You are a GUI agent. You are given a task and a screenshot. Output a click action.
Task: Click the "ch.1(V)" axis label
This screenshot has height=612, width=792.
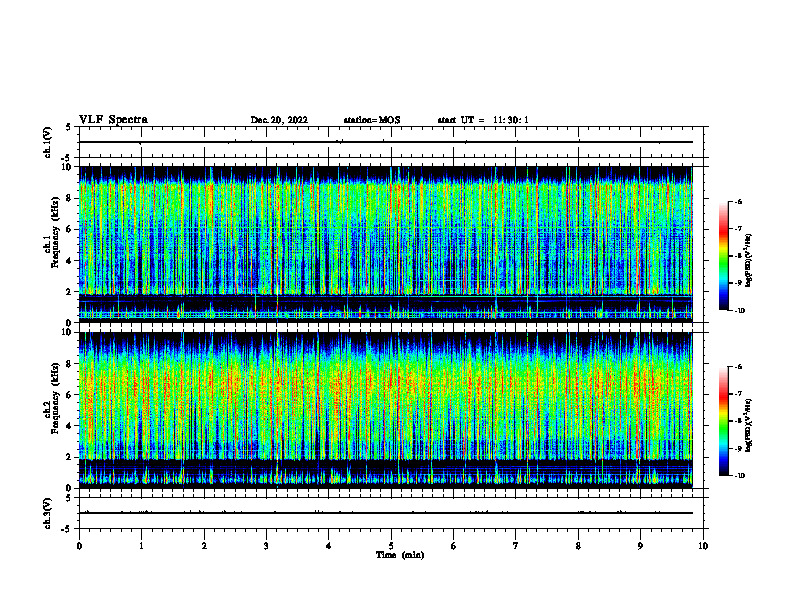tap(47, 142)
